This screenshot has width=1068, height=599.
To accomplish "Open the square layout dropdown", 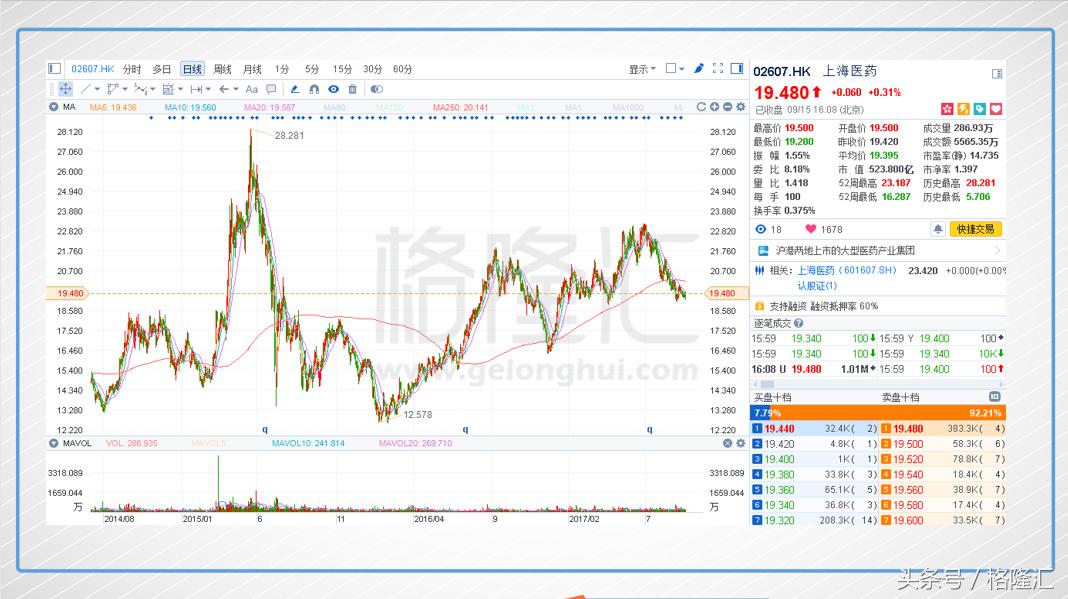I will 675,69.
